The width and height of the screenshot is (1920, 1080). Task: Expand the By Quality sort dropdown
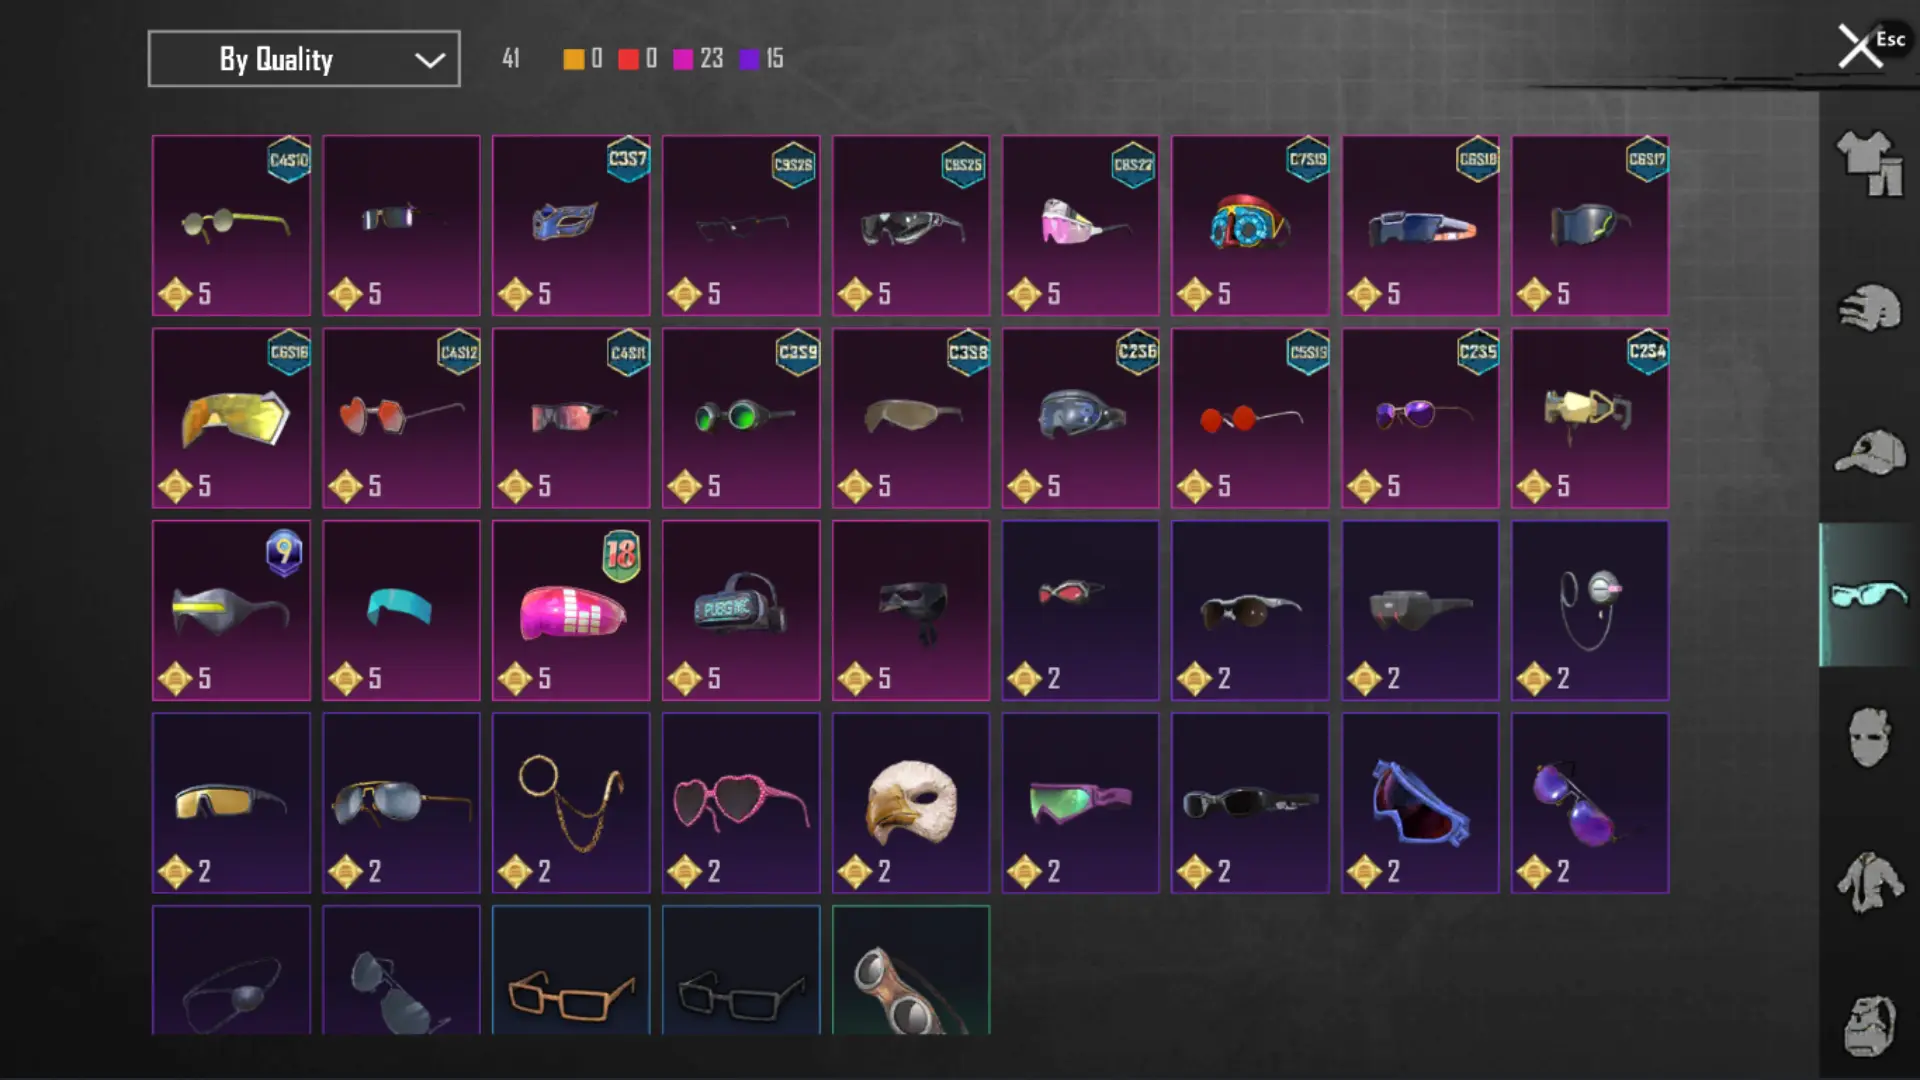click(304, 59)
